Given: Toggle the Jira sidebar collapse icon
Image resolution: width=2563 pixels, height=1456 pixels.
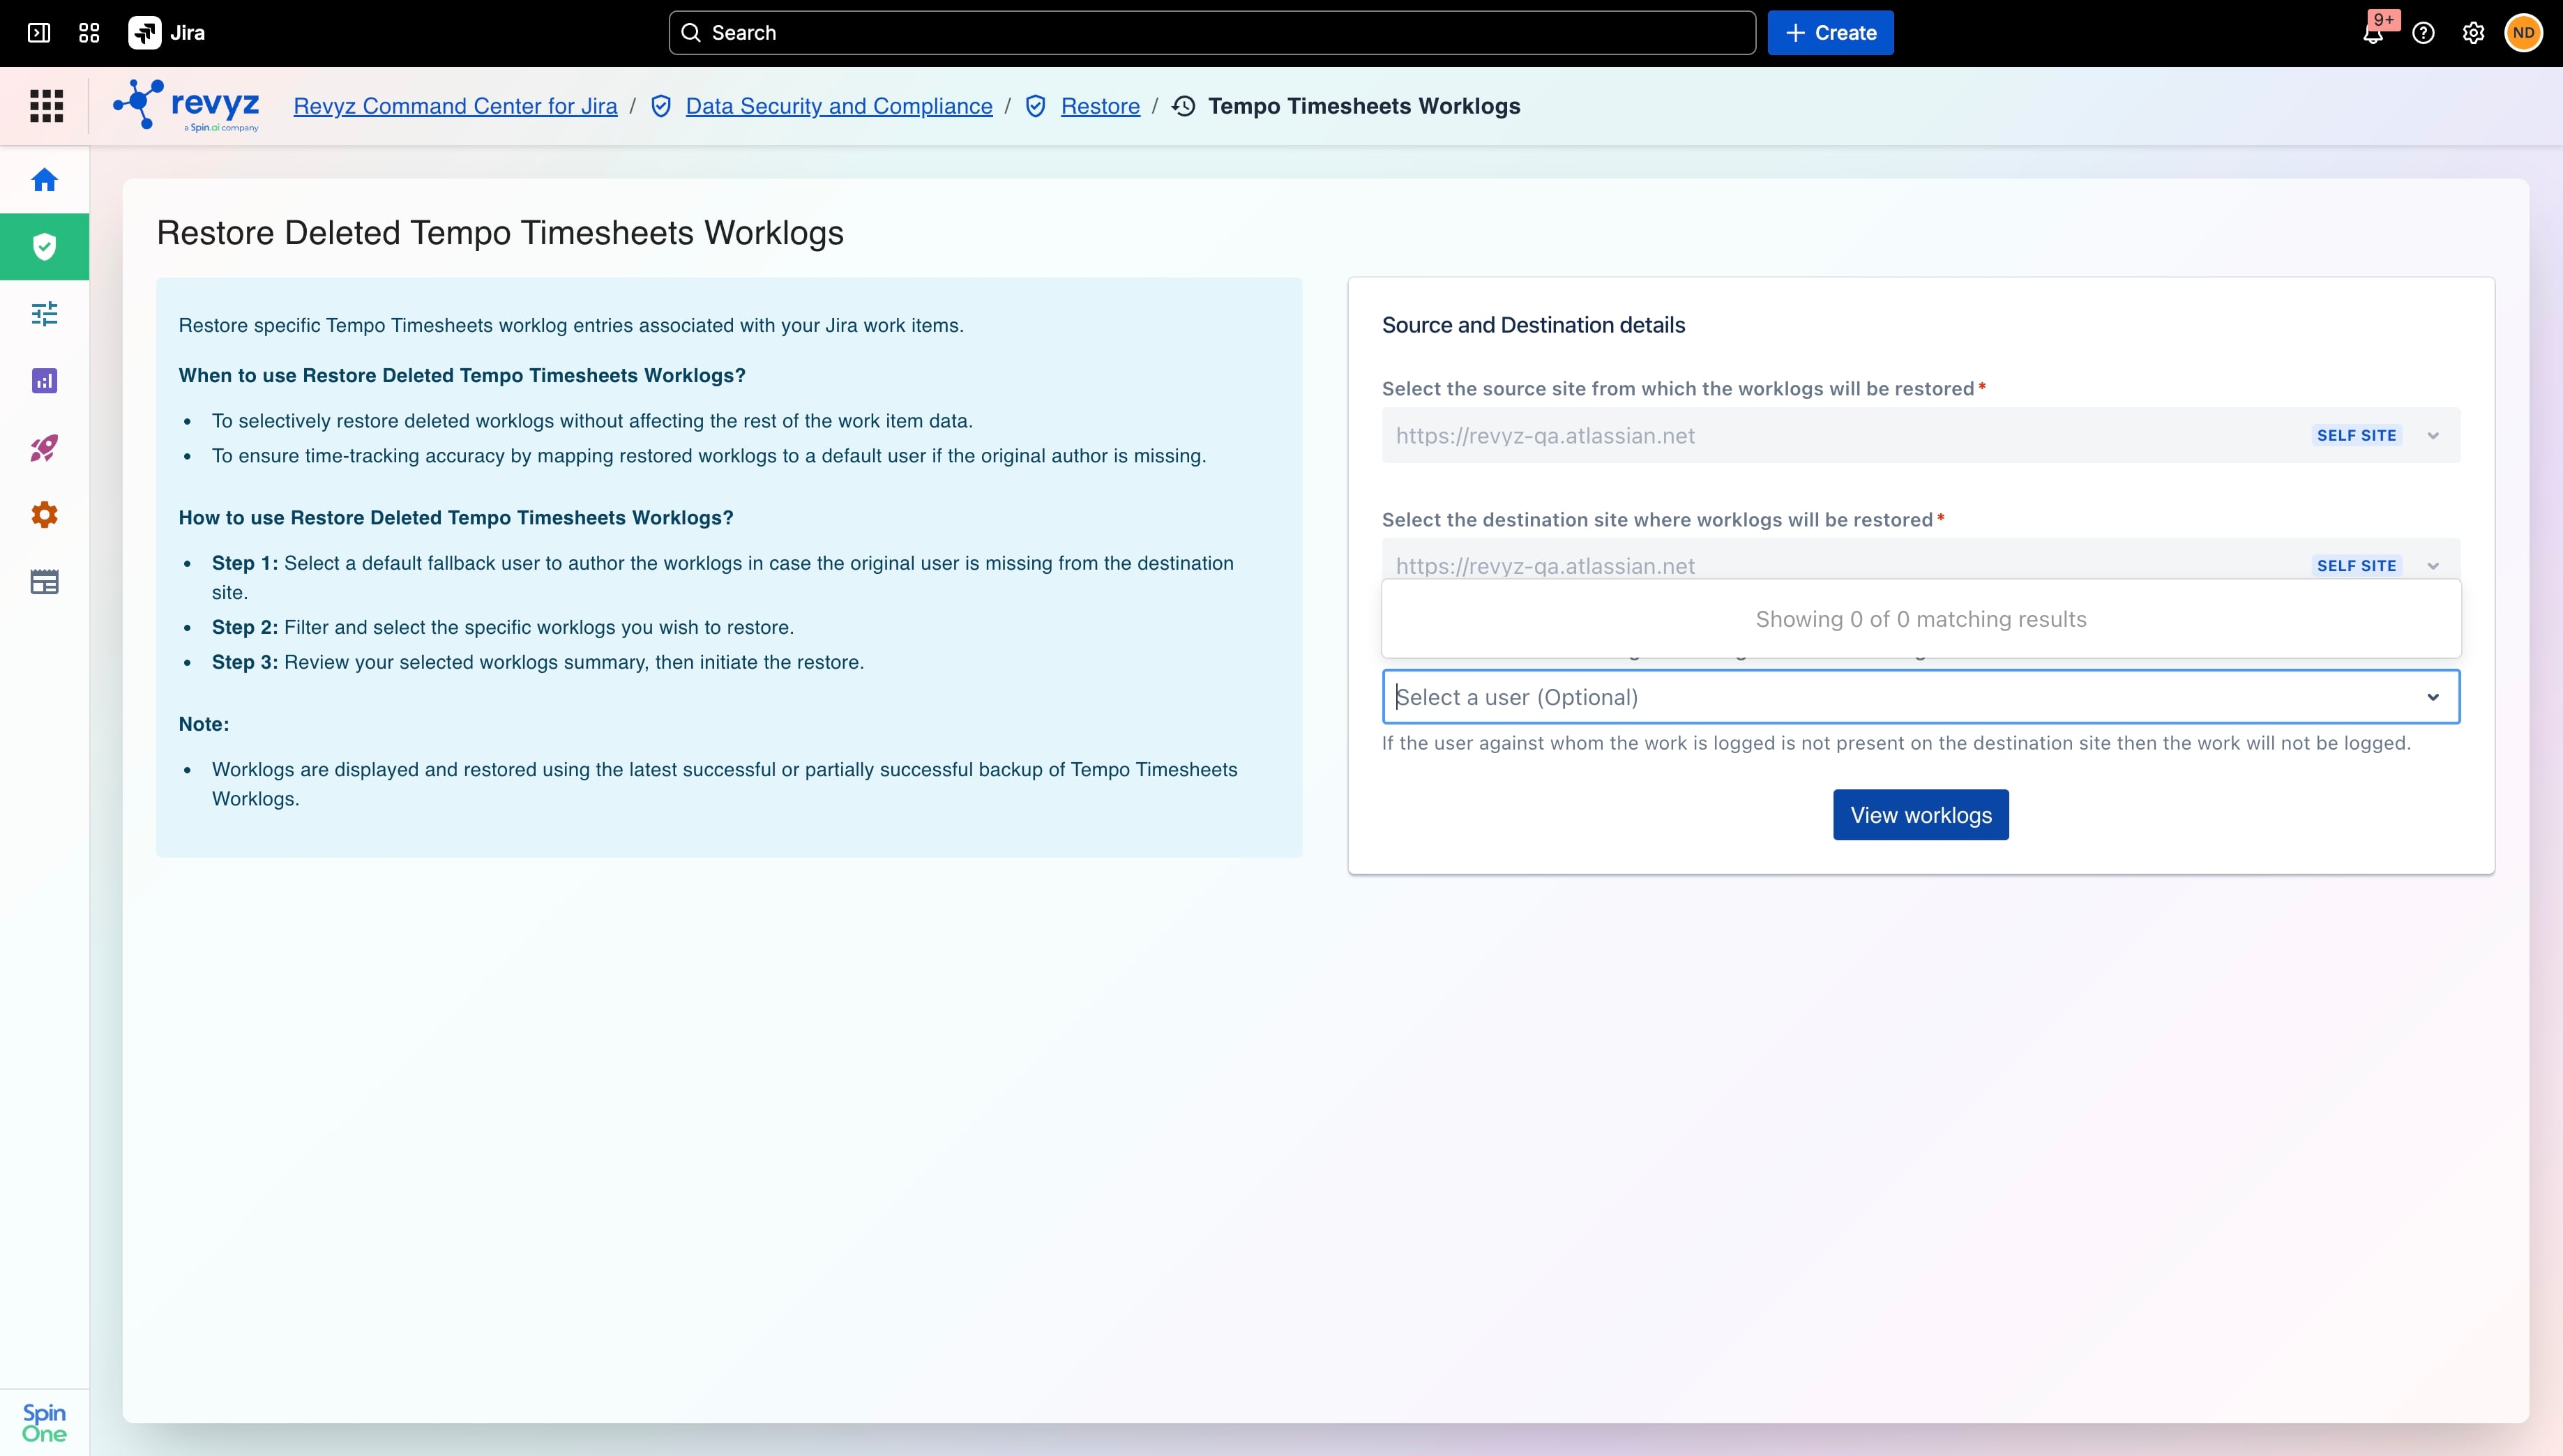Looking at the screenshot, I should 39,33.
